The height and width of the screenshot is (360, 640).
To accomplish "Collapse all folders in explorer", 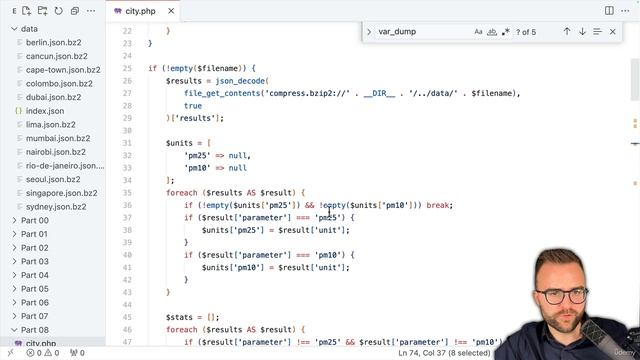I will [75, 11].
